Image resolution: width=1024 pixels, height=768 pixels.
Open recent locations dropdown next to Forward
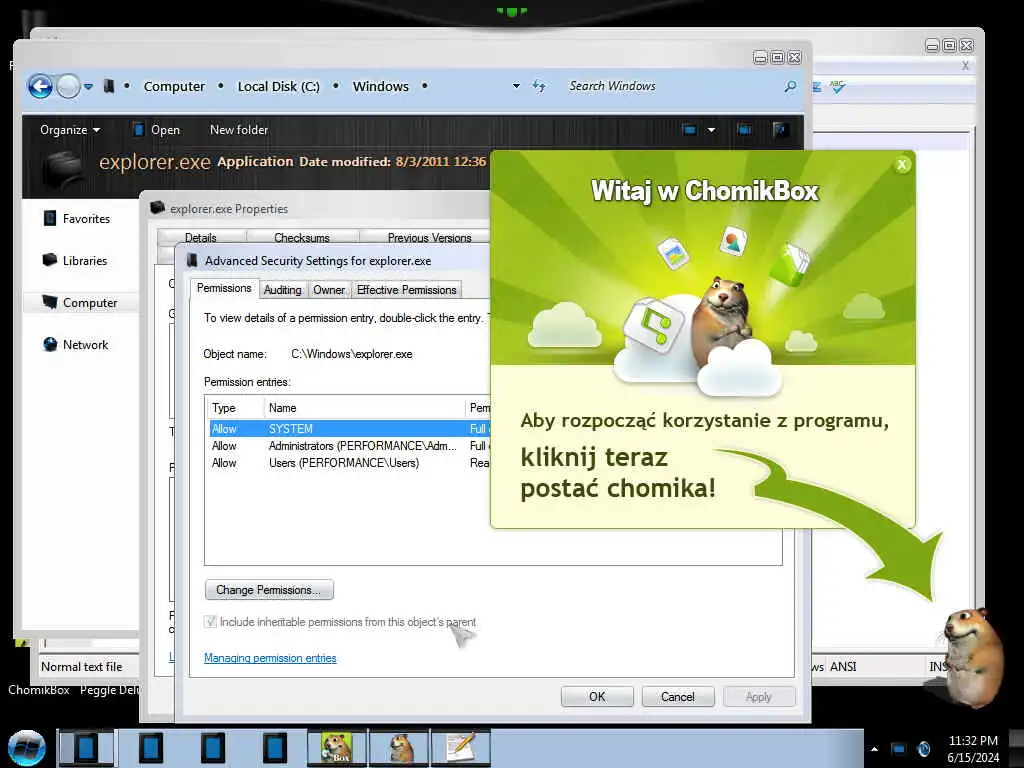(88, 86)
